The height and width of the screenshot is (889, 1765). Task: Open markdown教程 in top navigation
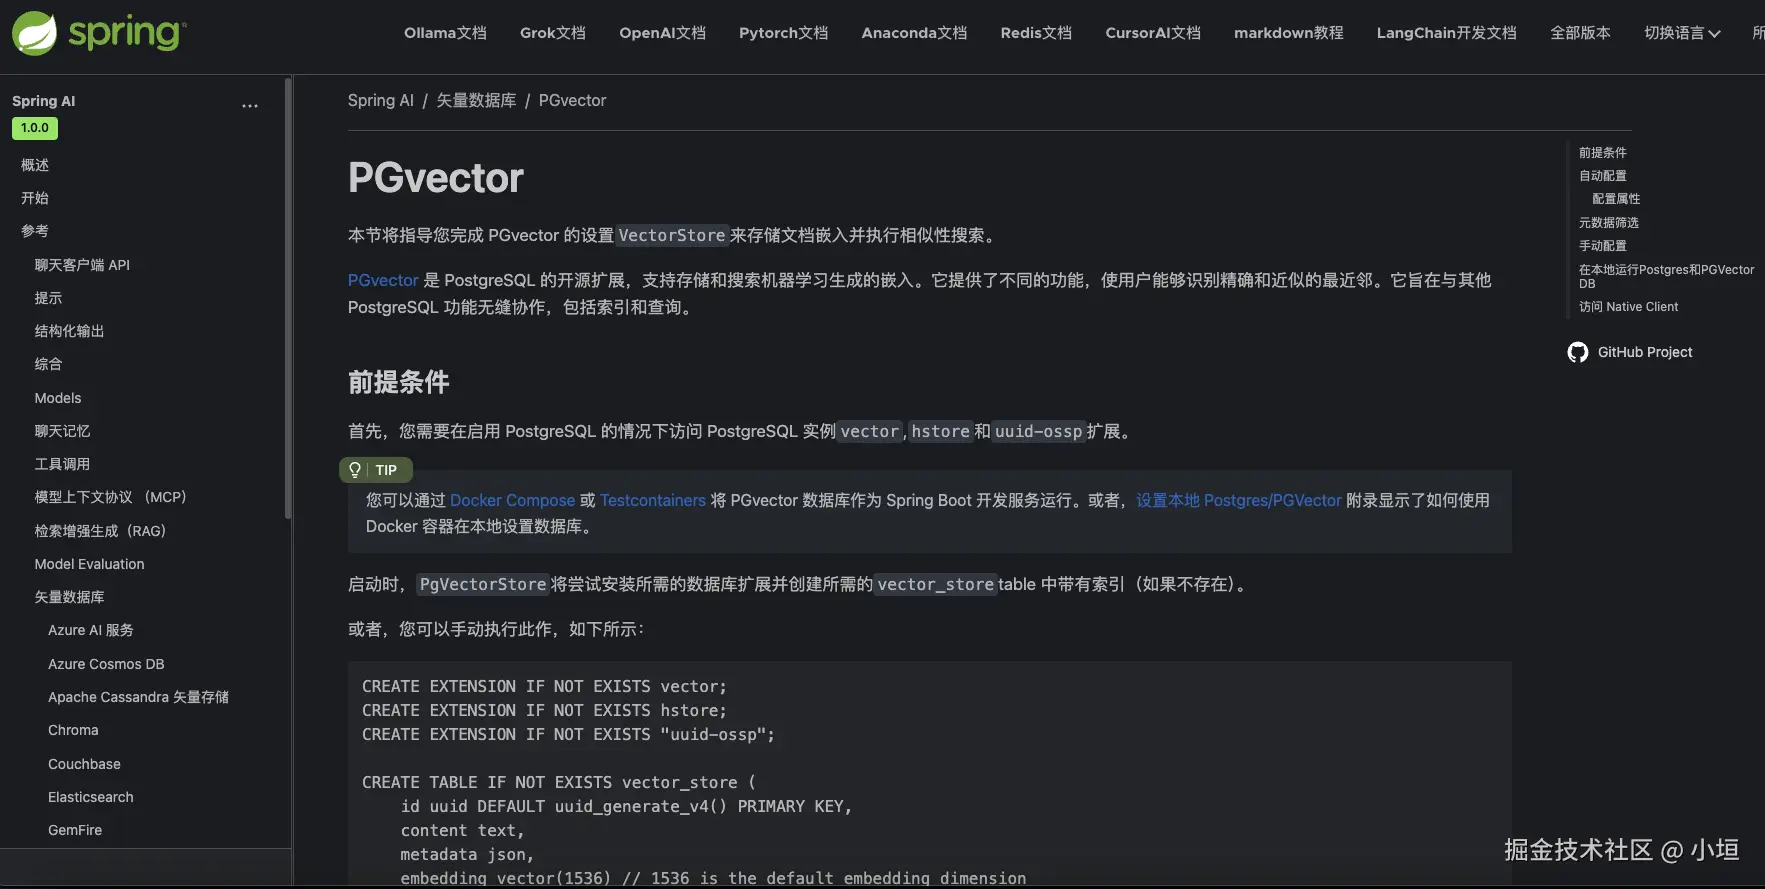(1288, 33)
